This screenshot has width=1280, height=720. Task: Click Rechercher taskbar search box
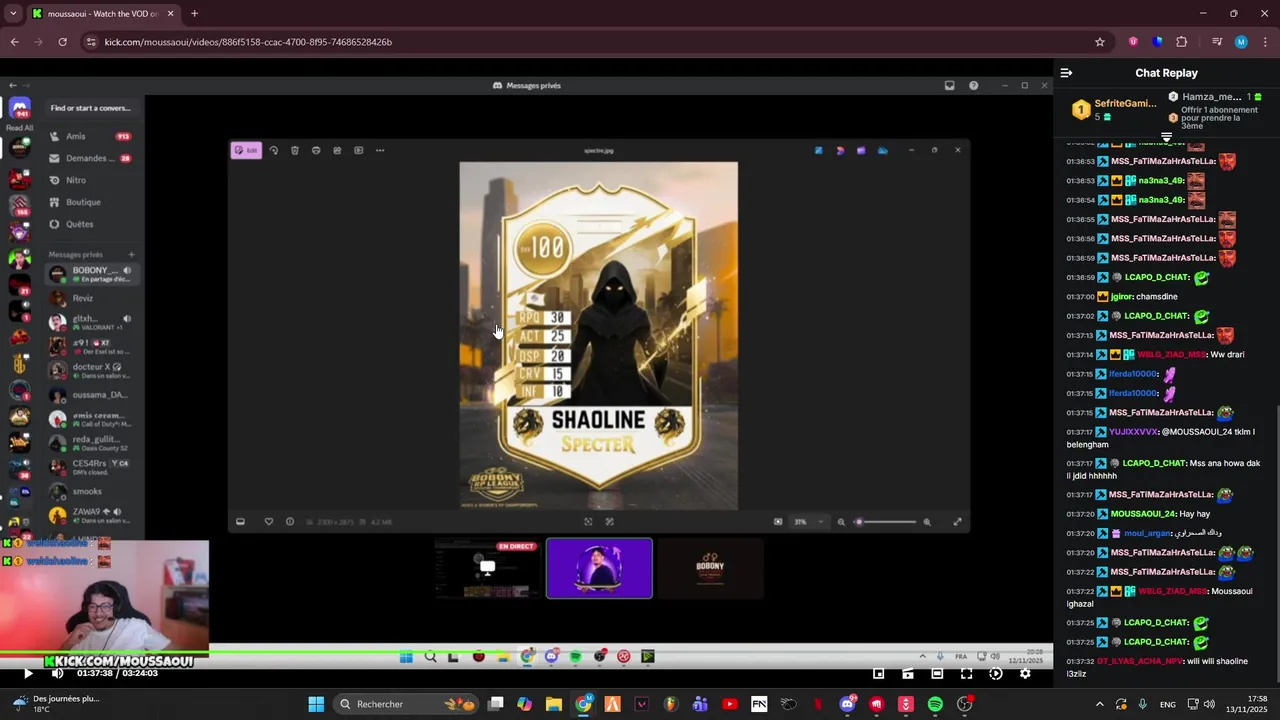407,704
